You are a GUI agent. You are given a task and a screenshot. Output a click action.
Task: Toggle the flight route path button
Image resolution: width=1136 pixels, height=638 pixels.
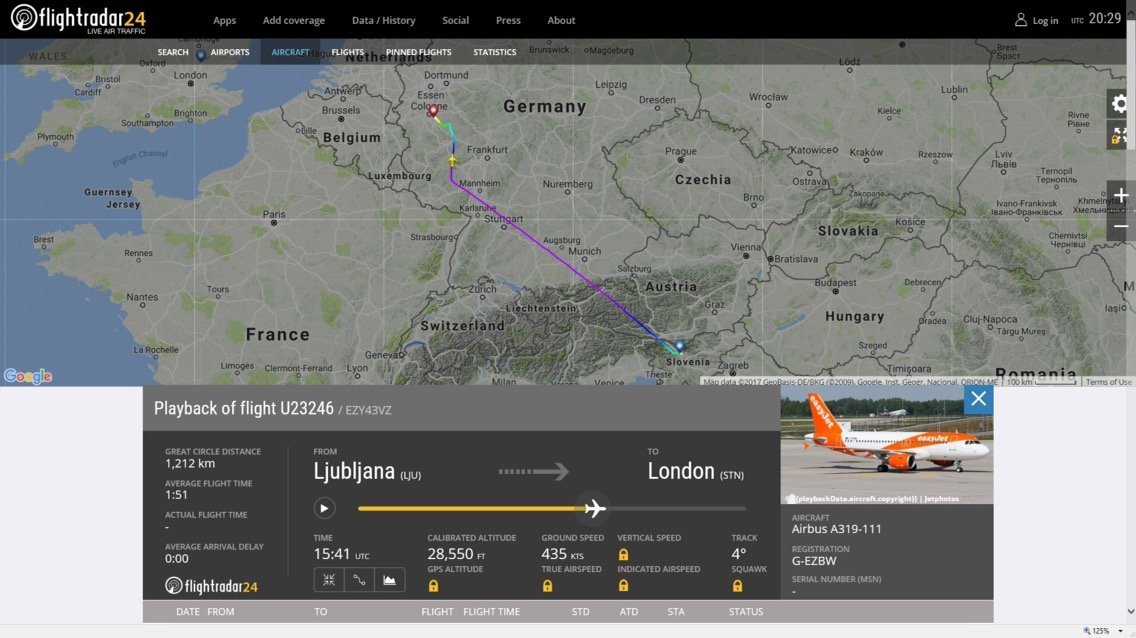click(359, 579)
